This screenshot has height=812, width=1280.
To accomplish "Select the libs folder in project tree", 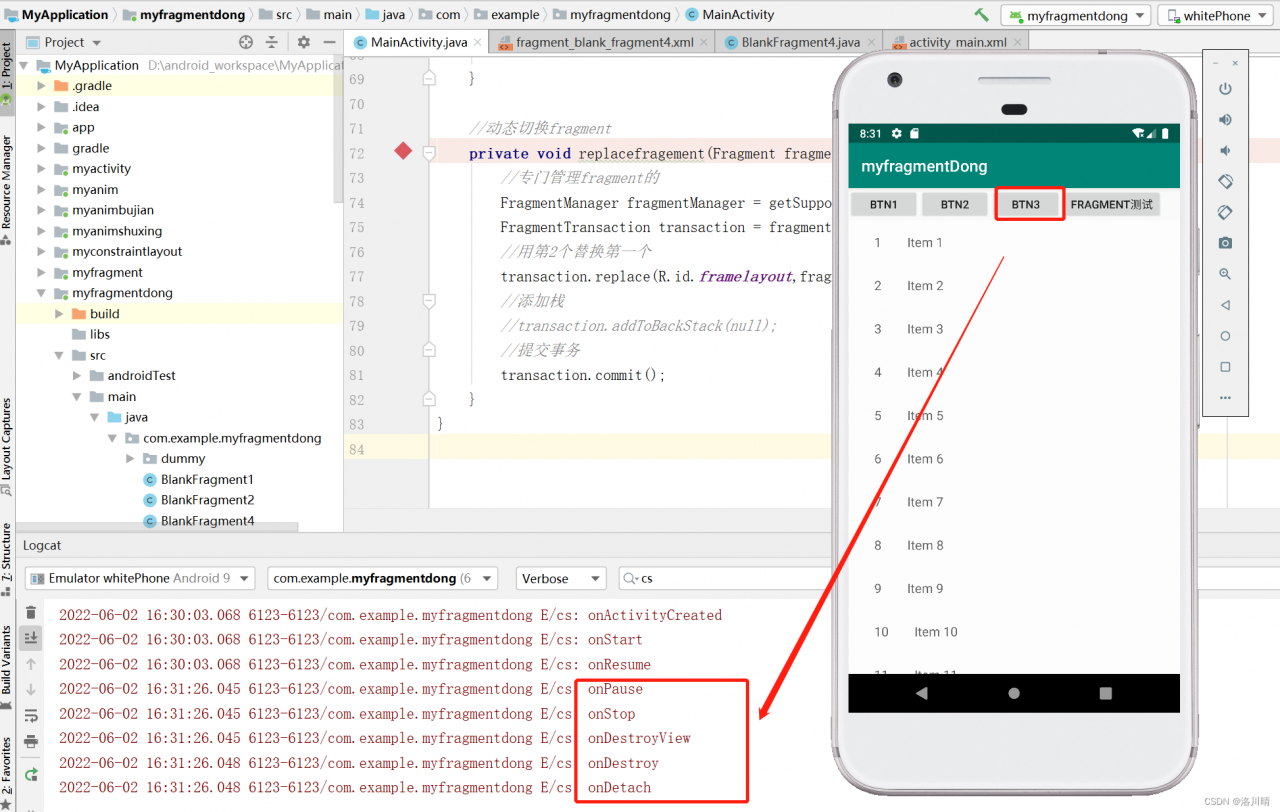I will [91, 334].
